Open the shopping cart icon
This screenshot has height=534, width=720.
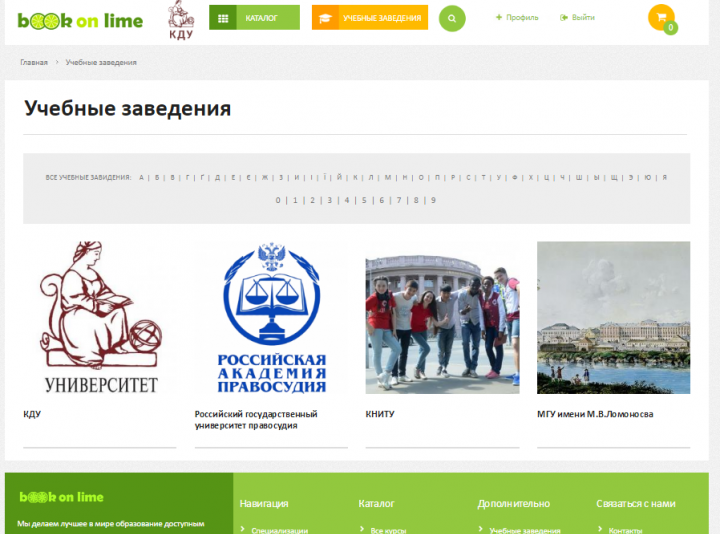662,18
